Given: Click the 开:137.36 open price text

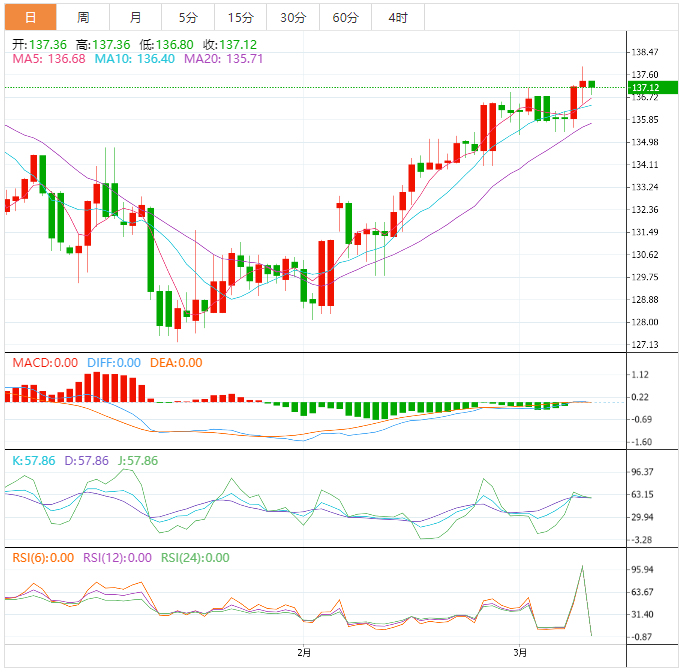Looking at the screenshot, I should (39, 45).
